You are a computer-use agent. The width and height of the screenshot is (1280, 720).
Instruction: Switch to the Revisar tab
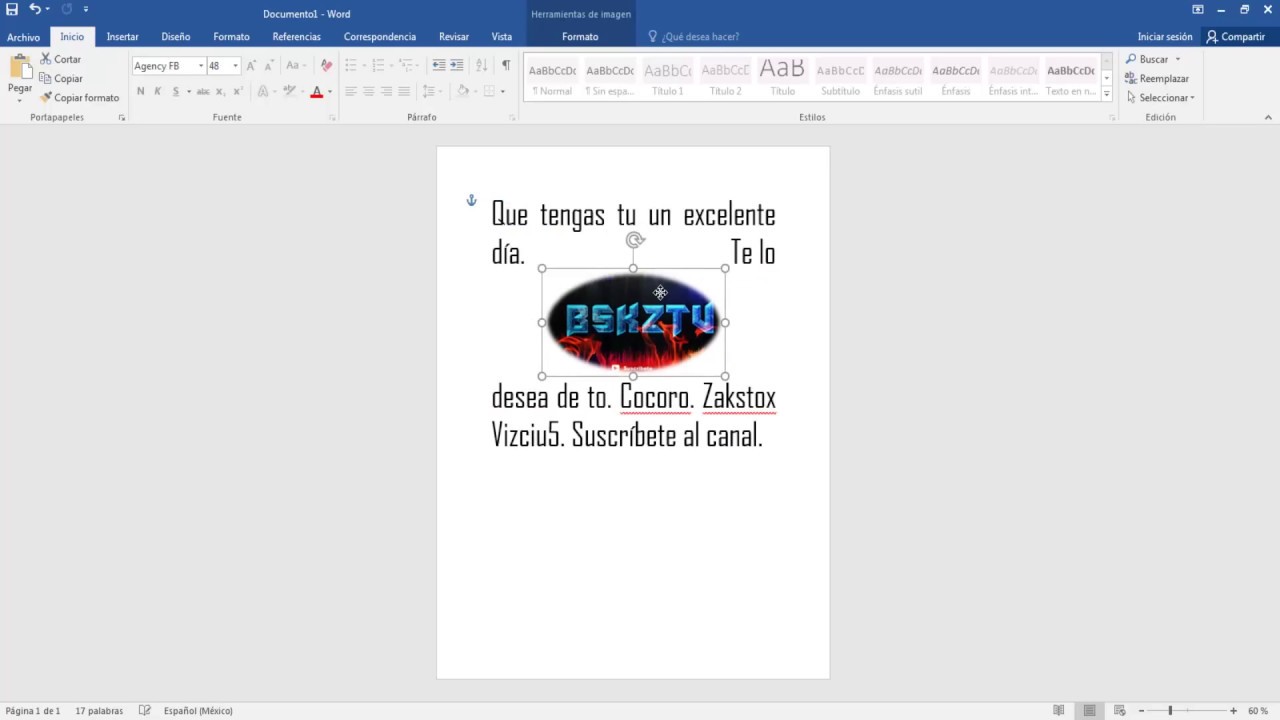[x=454, y=37]
